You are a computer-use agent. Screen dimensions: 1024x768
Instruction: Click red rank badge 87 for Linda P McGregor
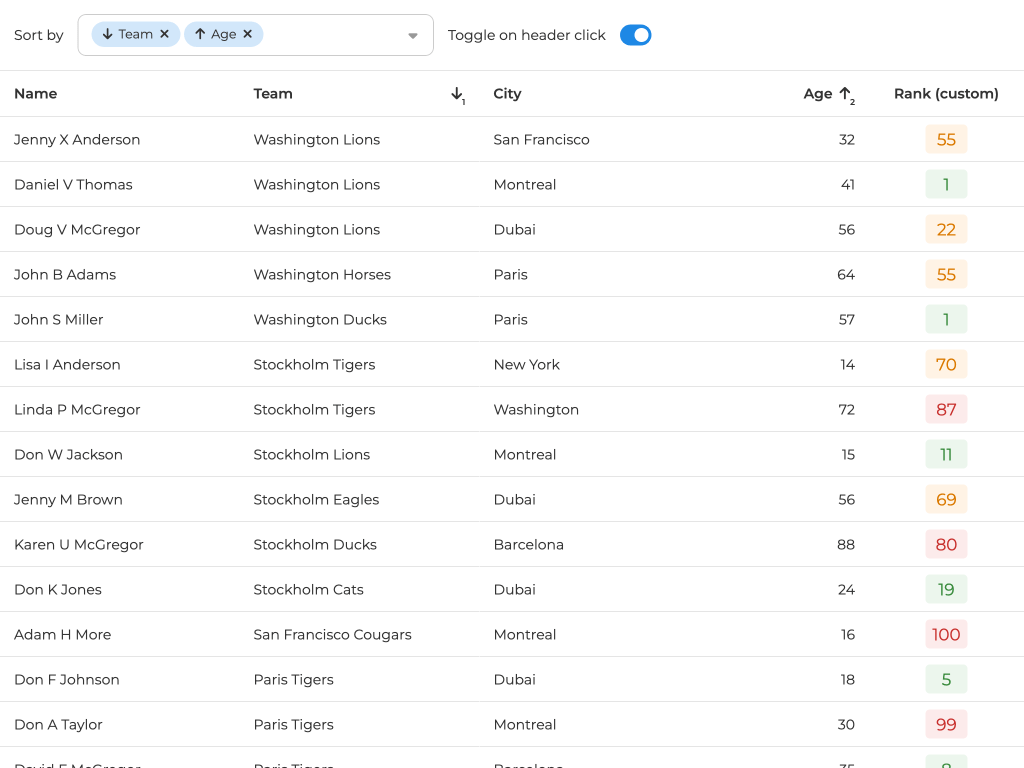pos(946,410)
